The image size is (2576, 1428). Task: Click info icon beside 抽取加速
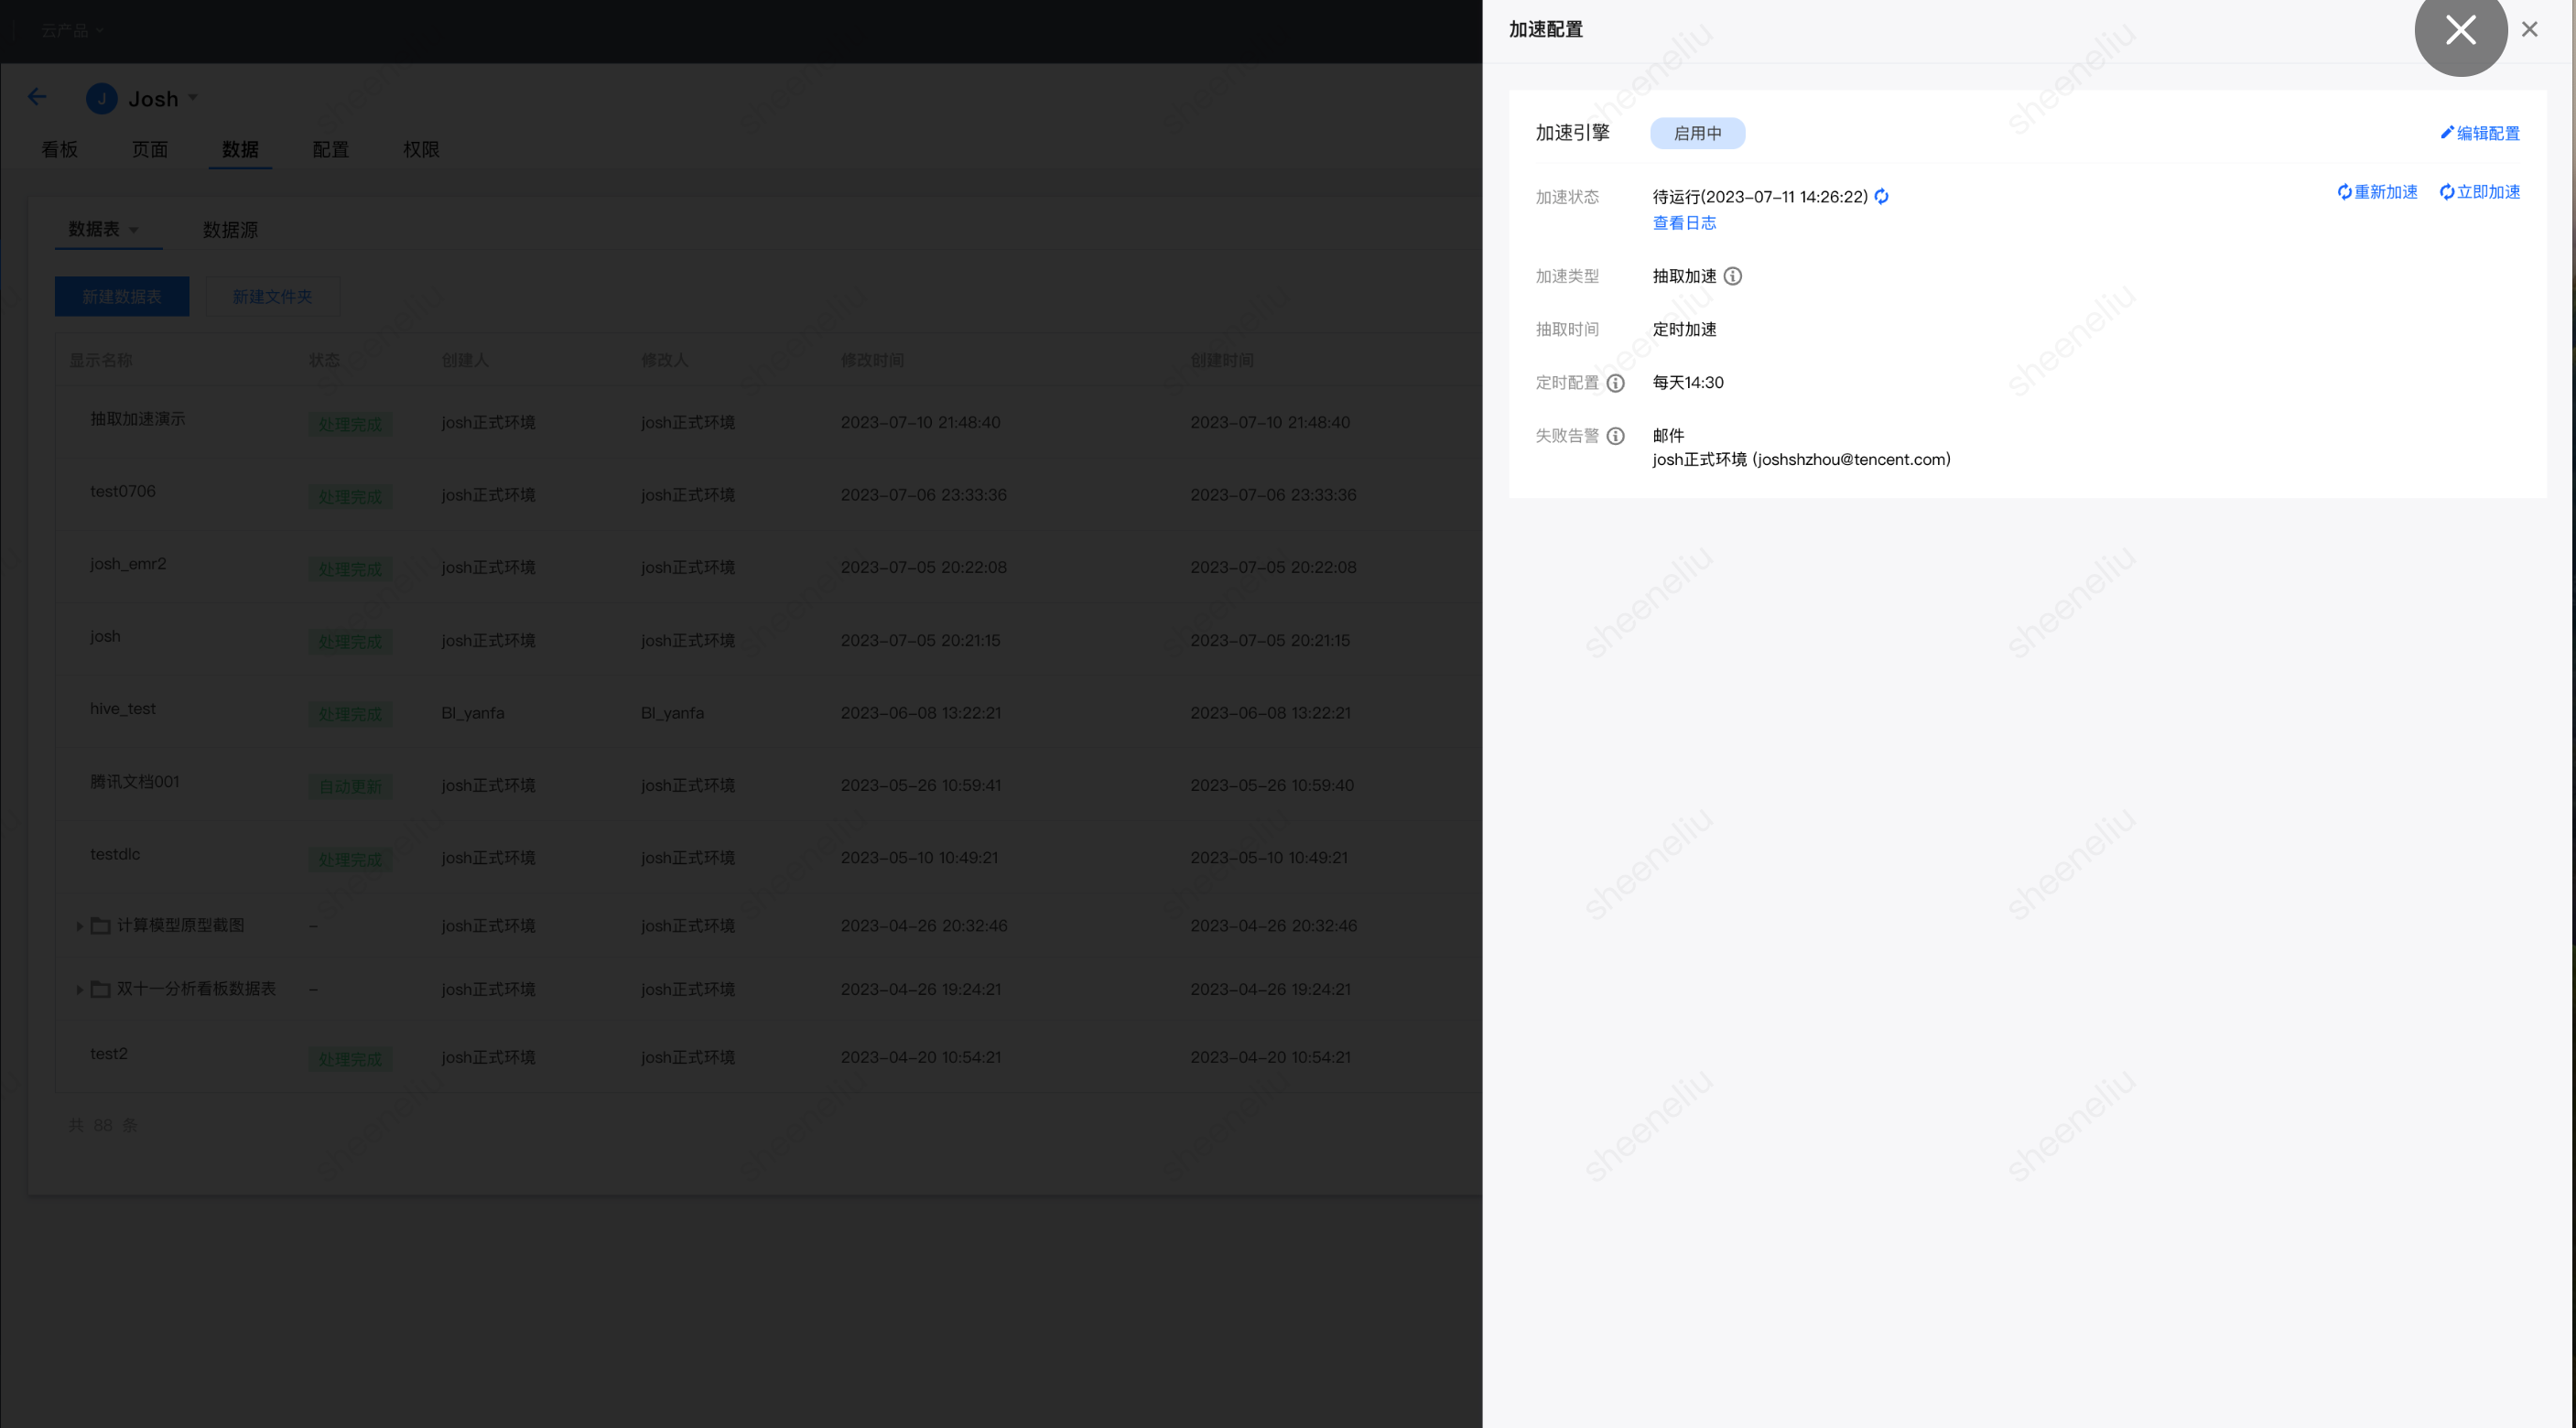(1733, 276)
